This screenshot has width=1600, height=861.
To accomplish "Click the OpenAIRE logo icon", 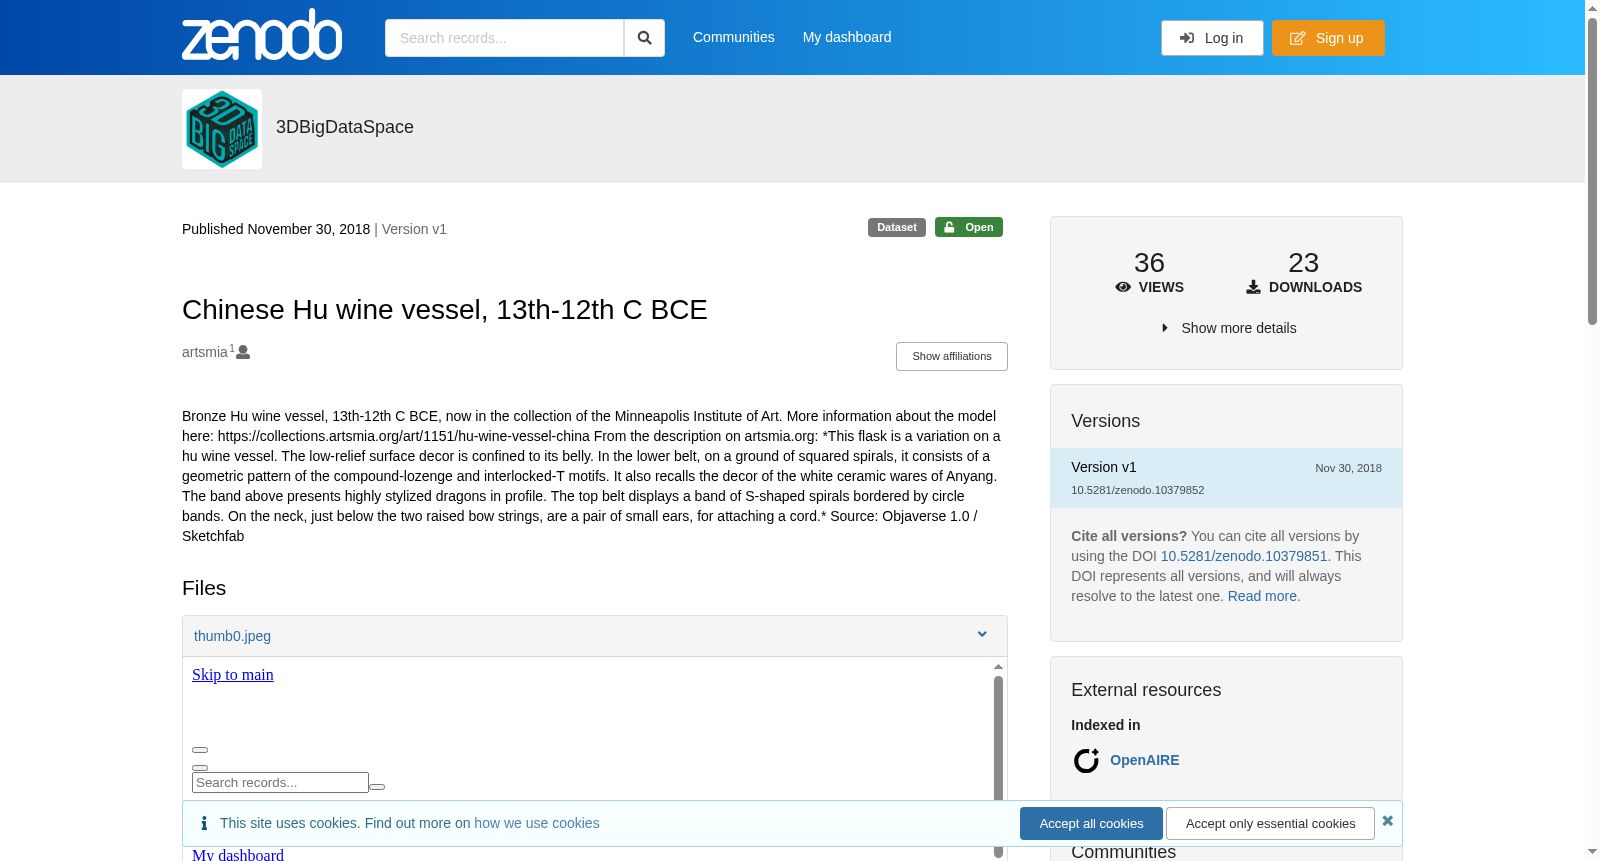I will pyautogui.click(x=1086, y=761).
